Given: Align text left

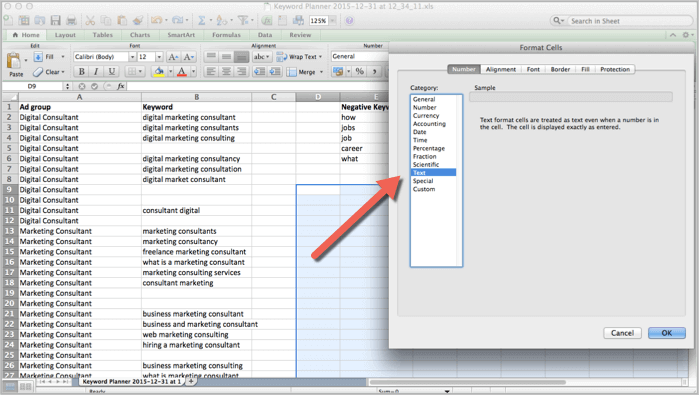Looking at the screenshot, I should pyautogui.click(x=211, y=71).
